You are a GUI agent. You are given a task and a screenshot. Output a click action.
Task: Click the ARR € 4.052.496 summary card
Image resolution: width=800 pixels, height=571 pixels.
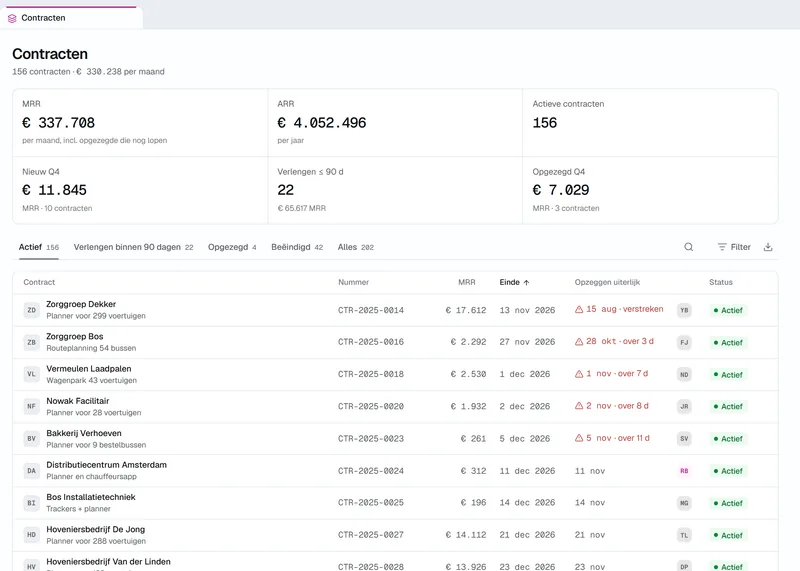[x=395, y=122]
